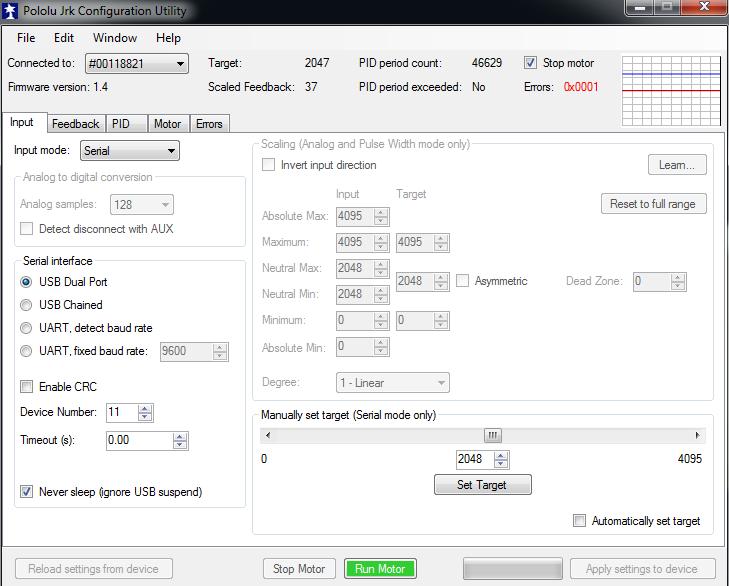Click Reset to full range button
The height and width of the screenshot is (586, 729).
coord(653,204)
